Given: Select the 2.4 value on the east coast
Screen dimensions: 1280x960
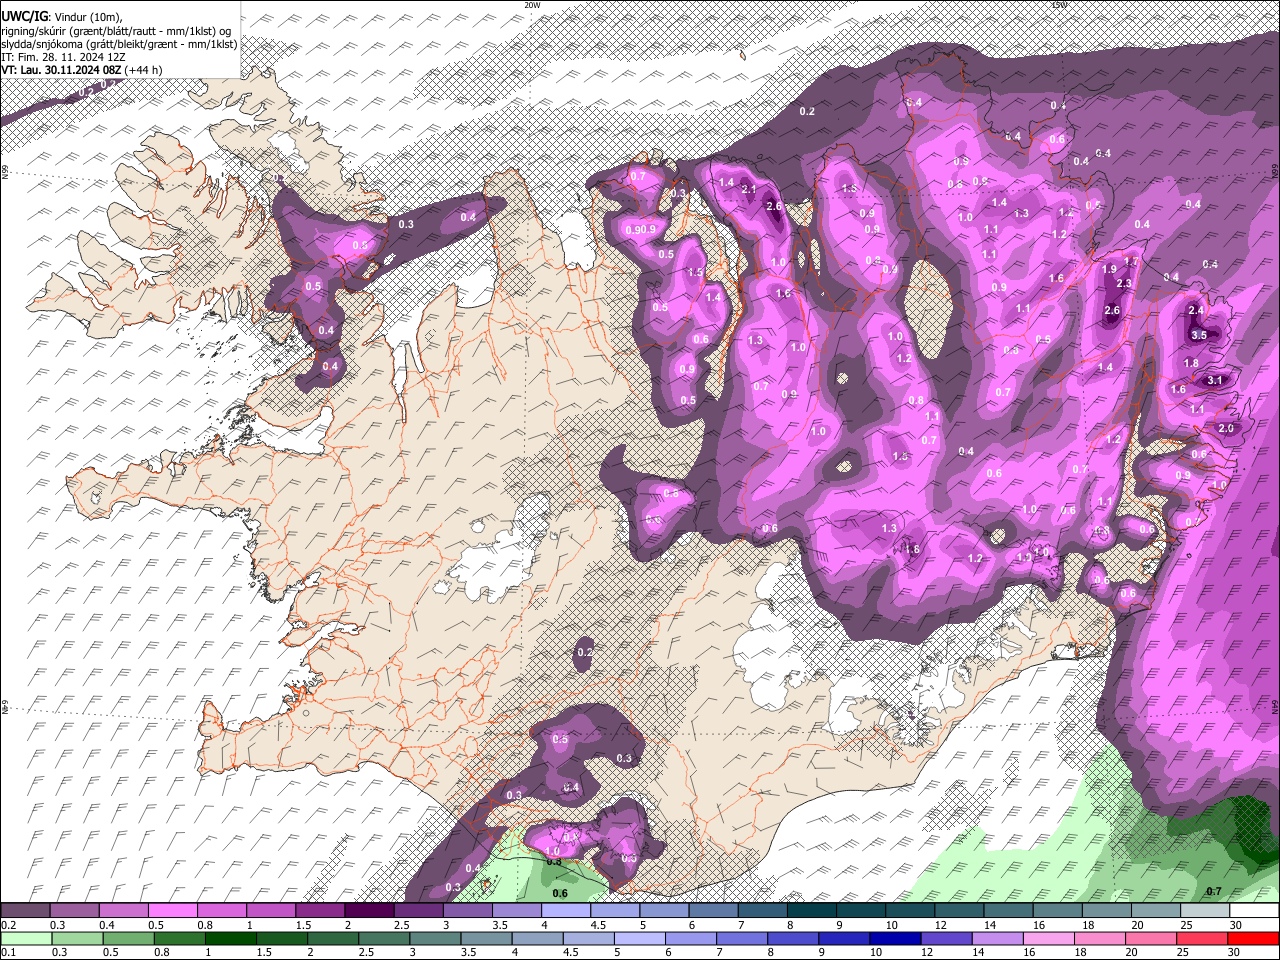Looking at the screenshot, I should [x=1196, y=311].
